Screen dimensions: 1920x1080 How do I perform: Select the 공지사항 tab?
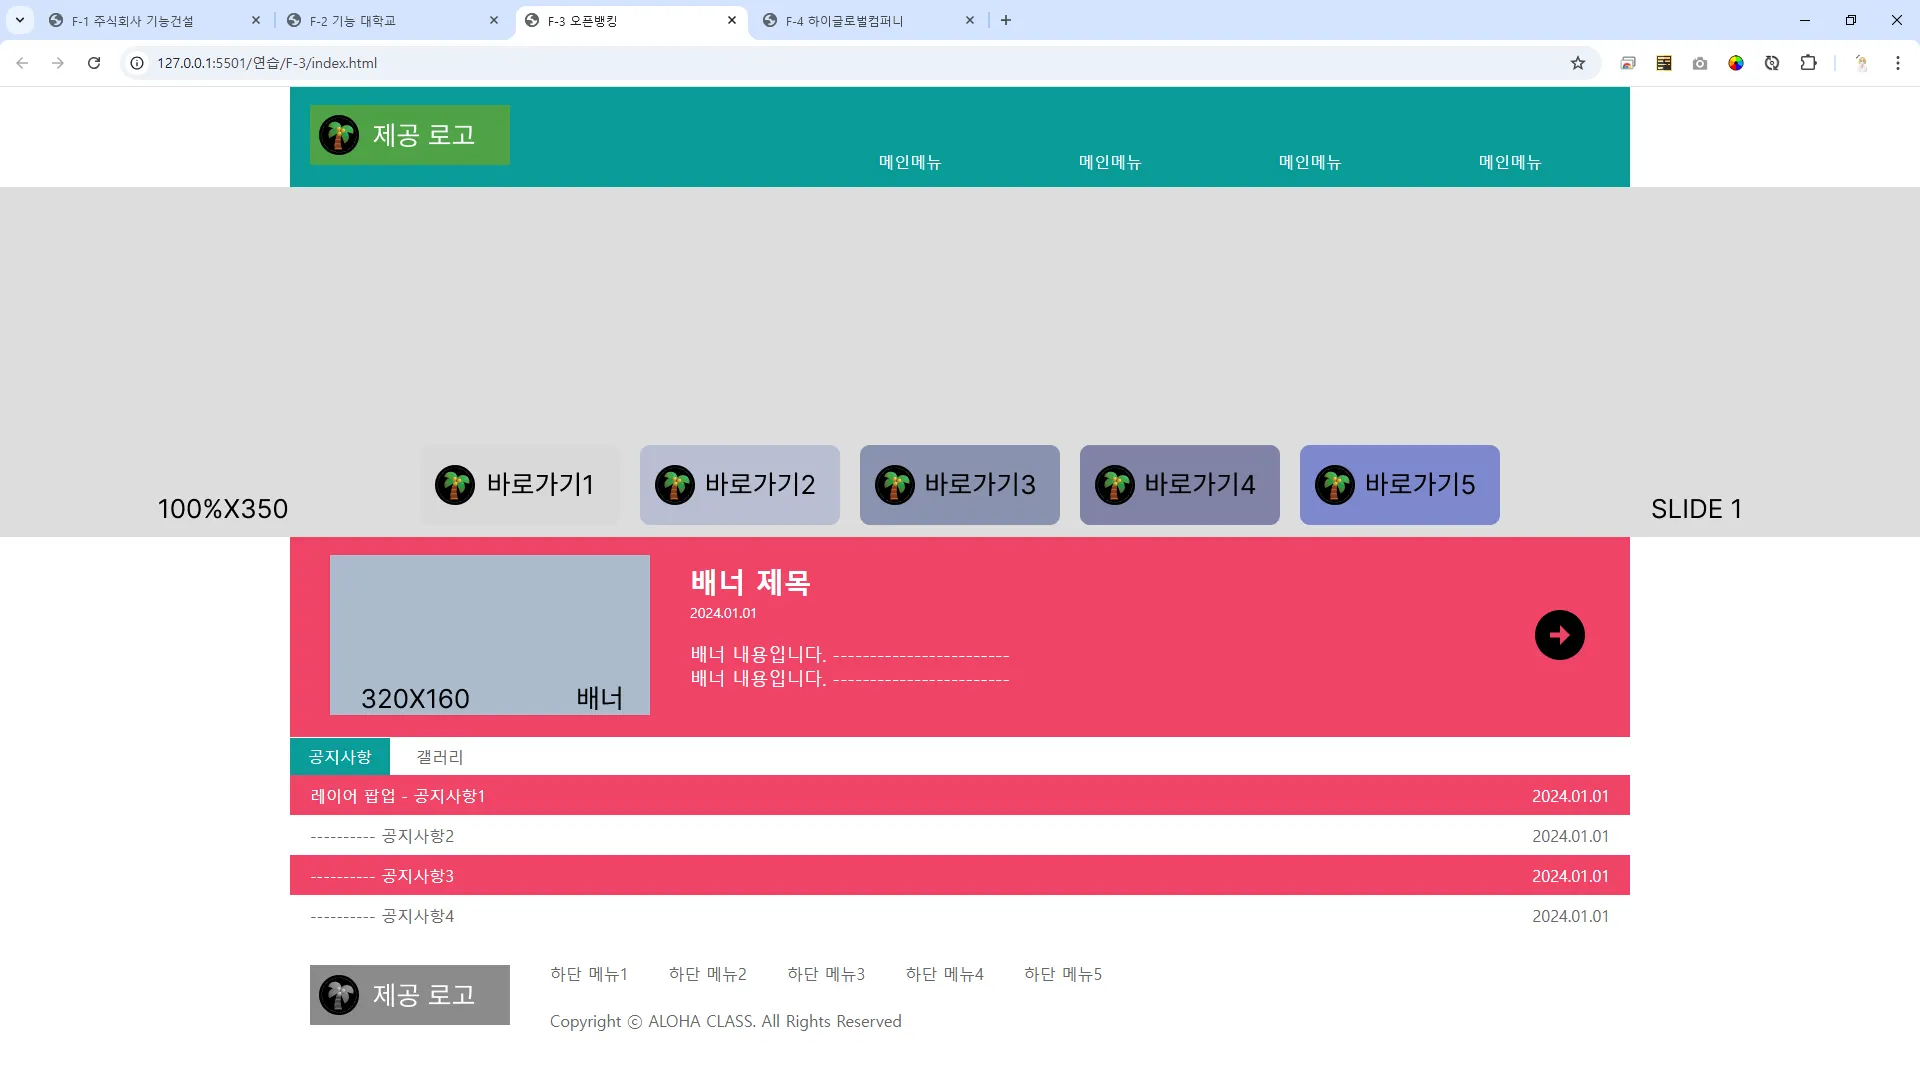[340, 757]
